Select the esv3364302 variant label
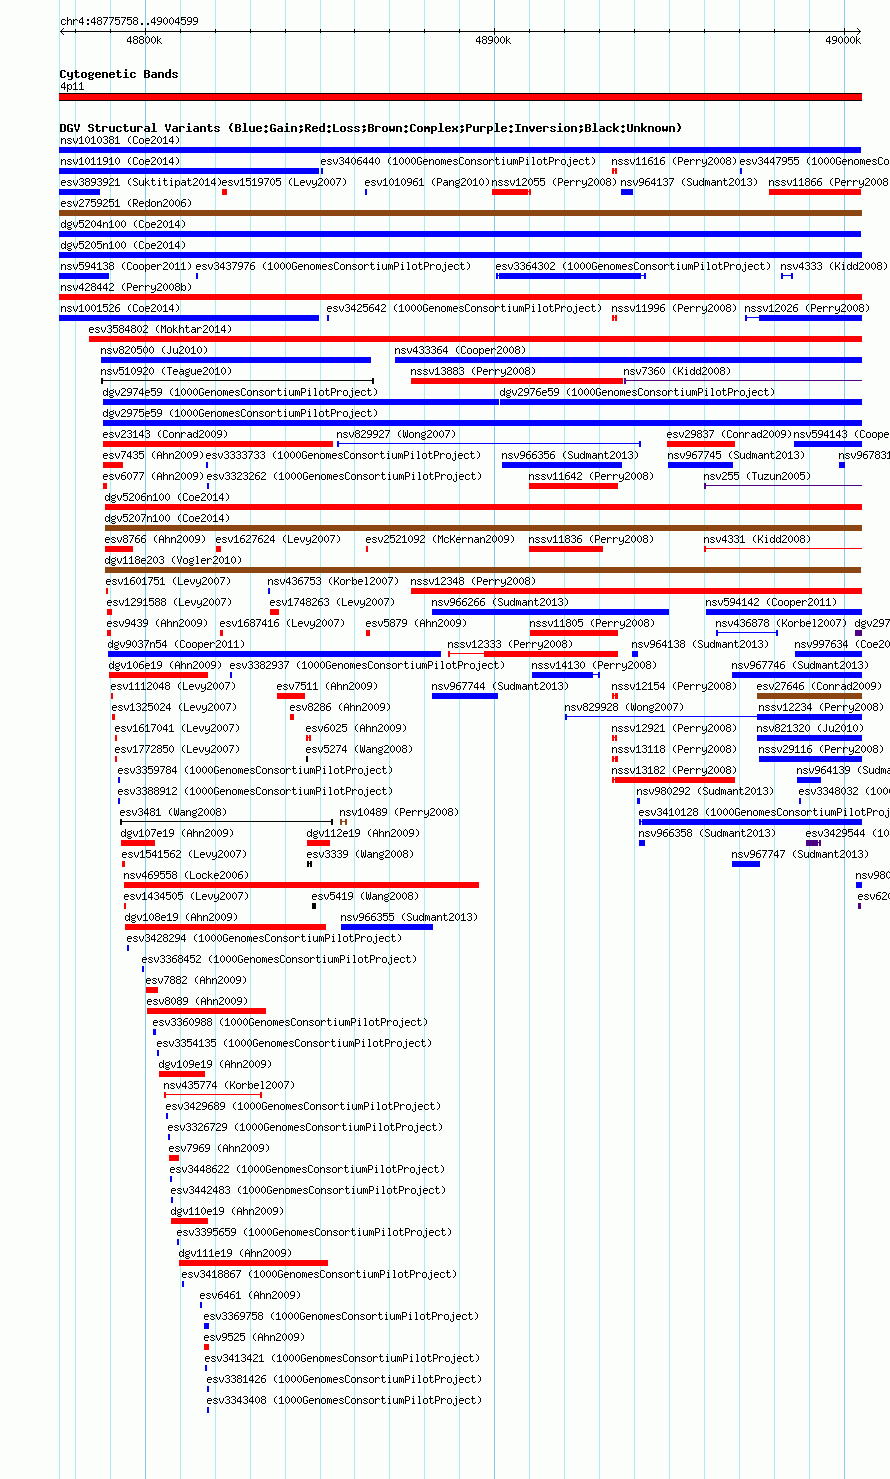The image size is (890, 1479). [633, 267]
